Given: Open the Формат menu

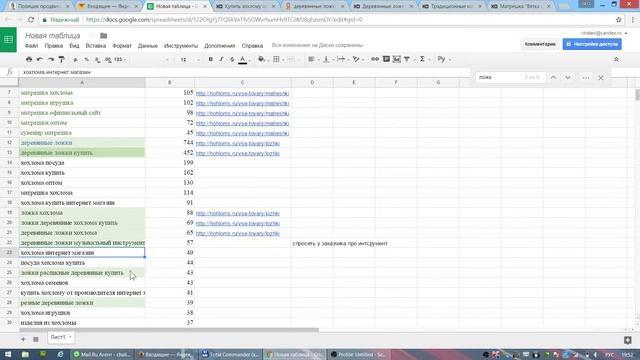Looking at the screenshot, I should tap(122, 46).
